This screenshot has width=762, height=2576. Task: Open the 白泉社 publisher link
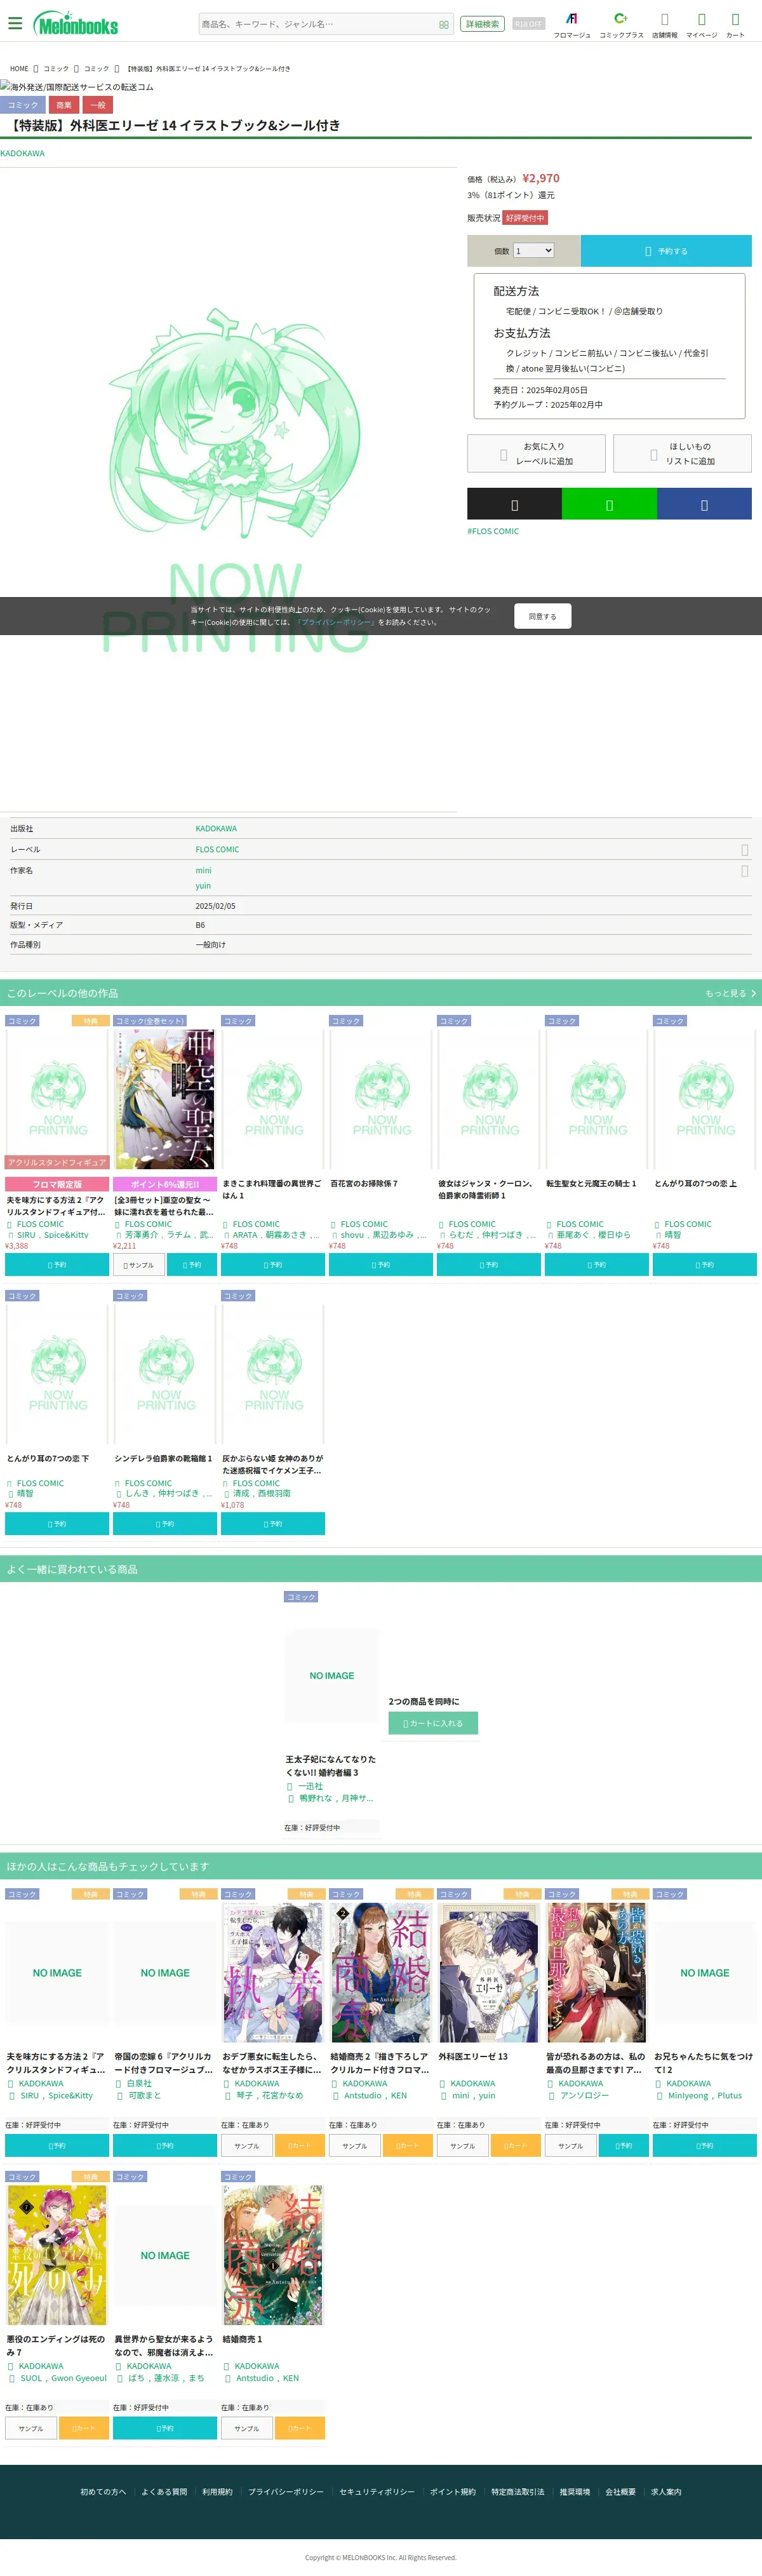tap(139, 2083)
